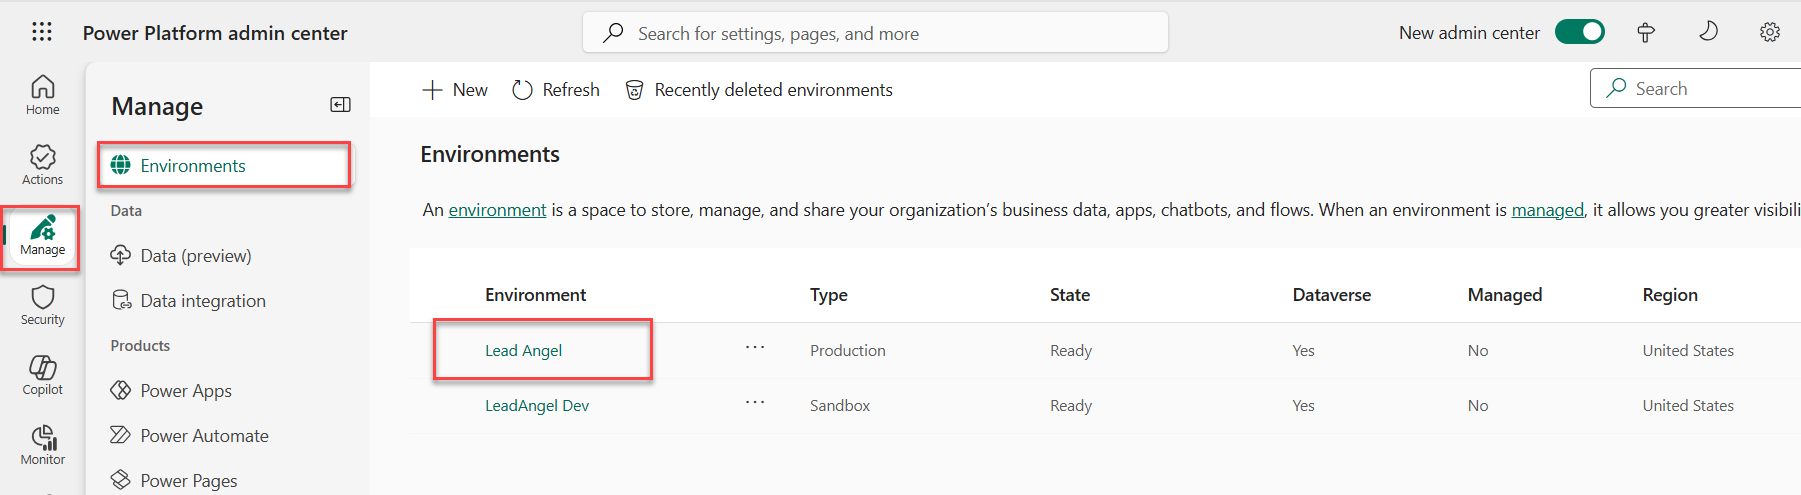Open the Lead Angel environment
Image resolution: width=1801 pixels, height=495 pixels.
[x=523, y=351]
